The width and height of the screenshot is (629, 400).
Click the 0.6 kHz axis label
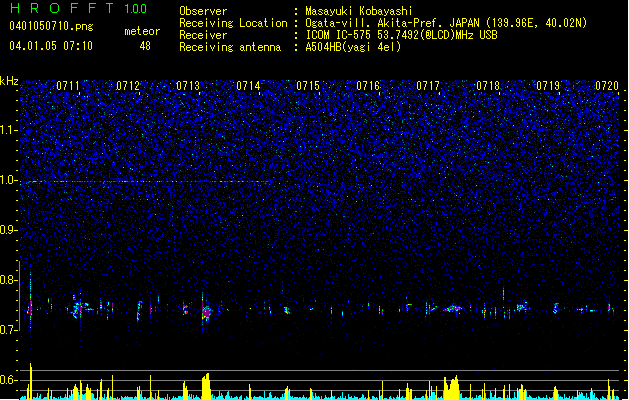tap(9, 380)
